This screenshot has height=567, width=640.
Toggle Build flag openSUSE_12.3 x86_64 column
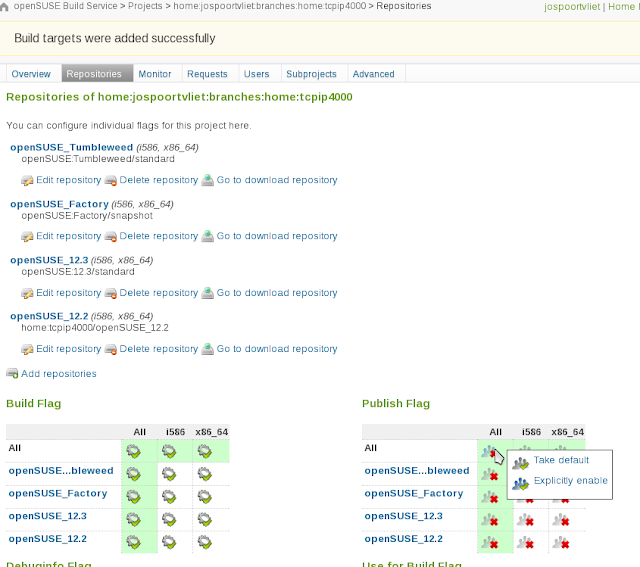pos(204,520)
